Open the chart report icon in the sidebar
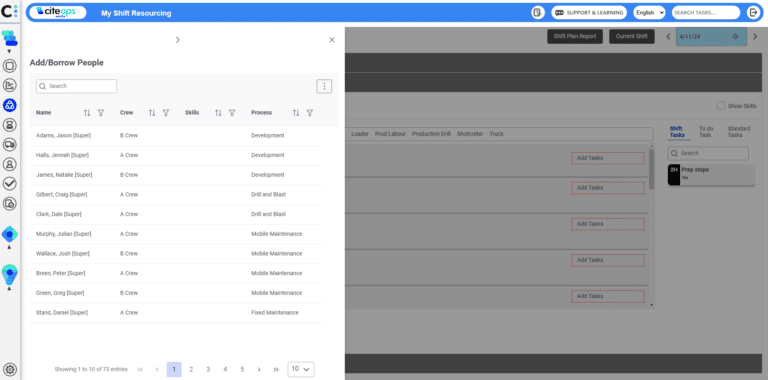The image size is (768, 380). (10, 86)
